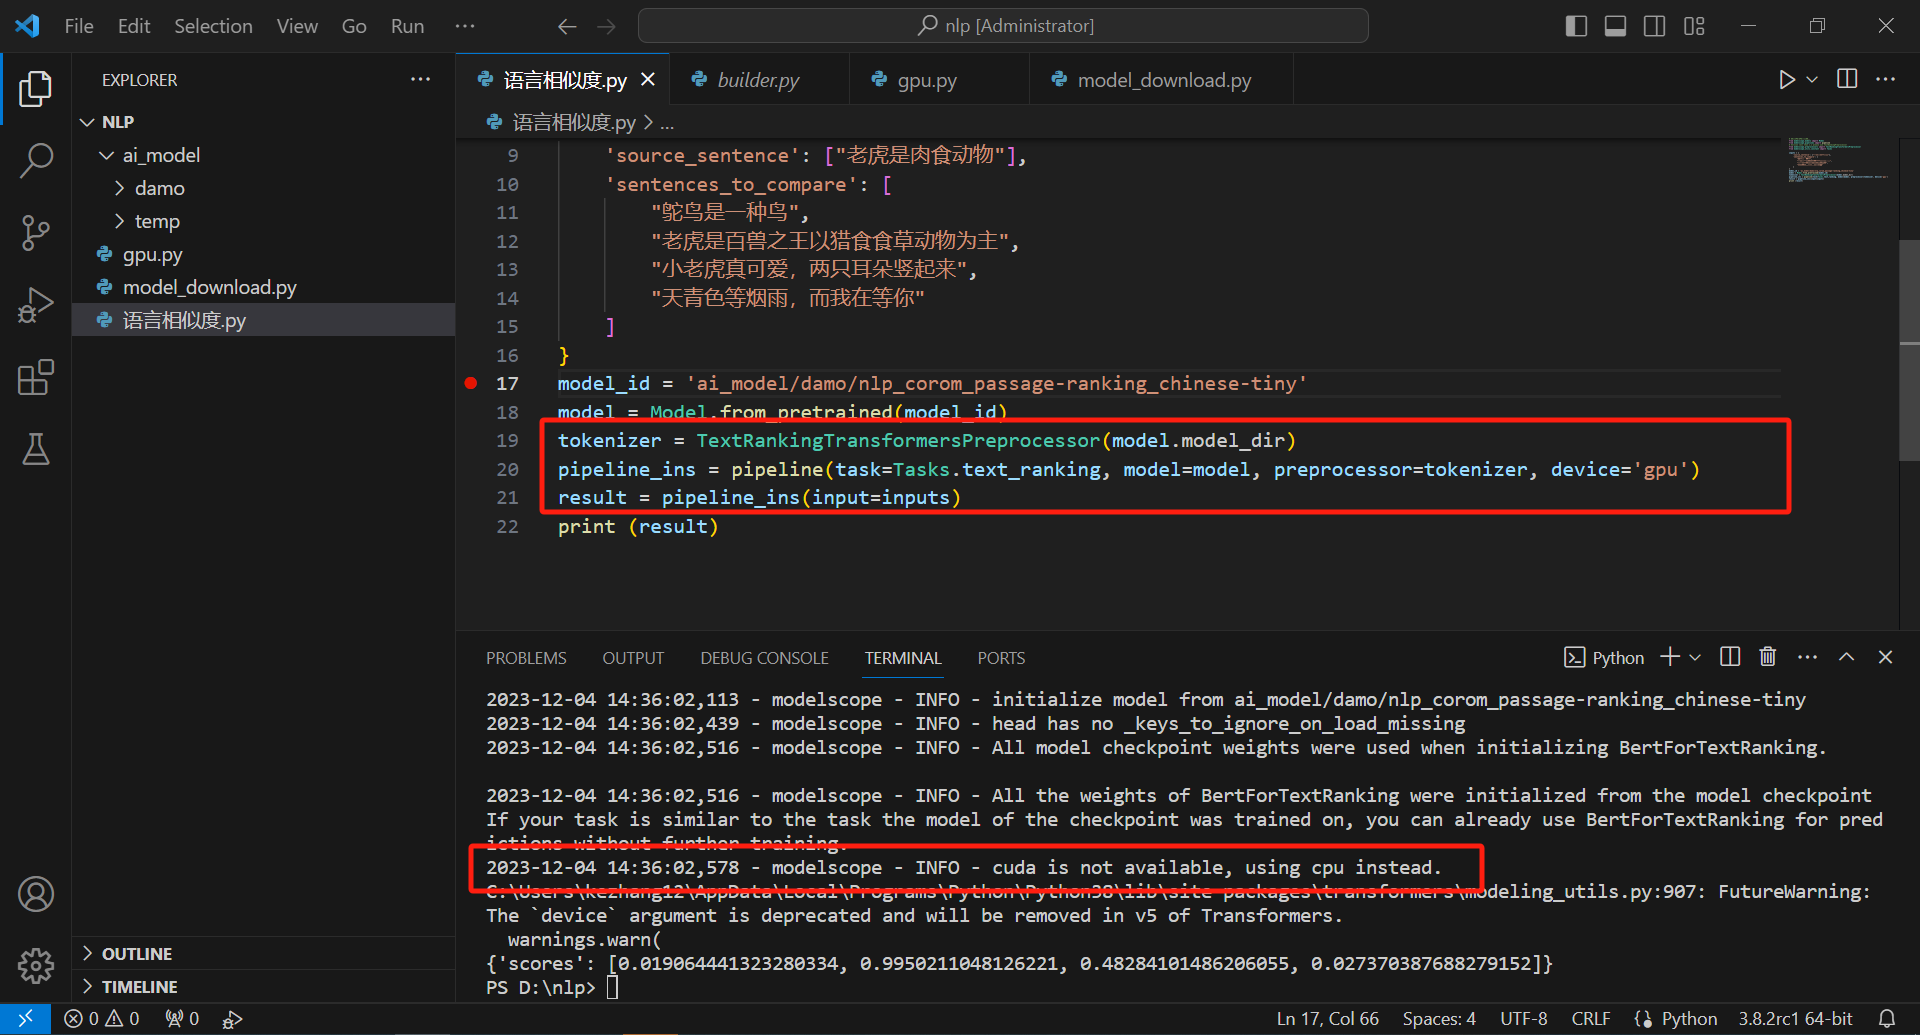Open Customize Layout icon
This screenshot has height=1035, width=1920.
coord(1694,26)
